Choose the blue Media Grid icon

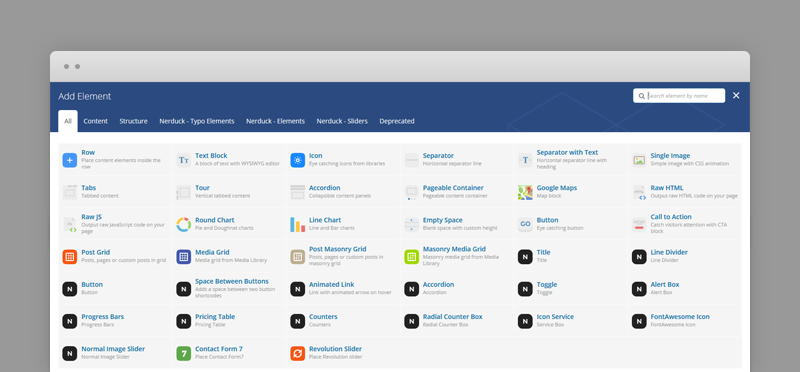click(x=183, y=257)
